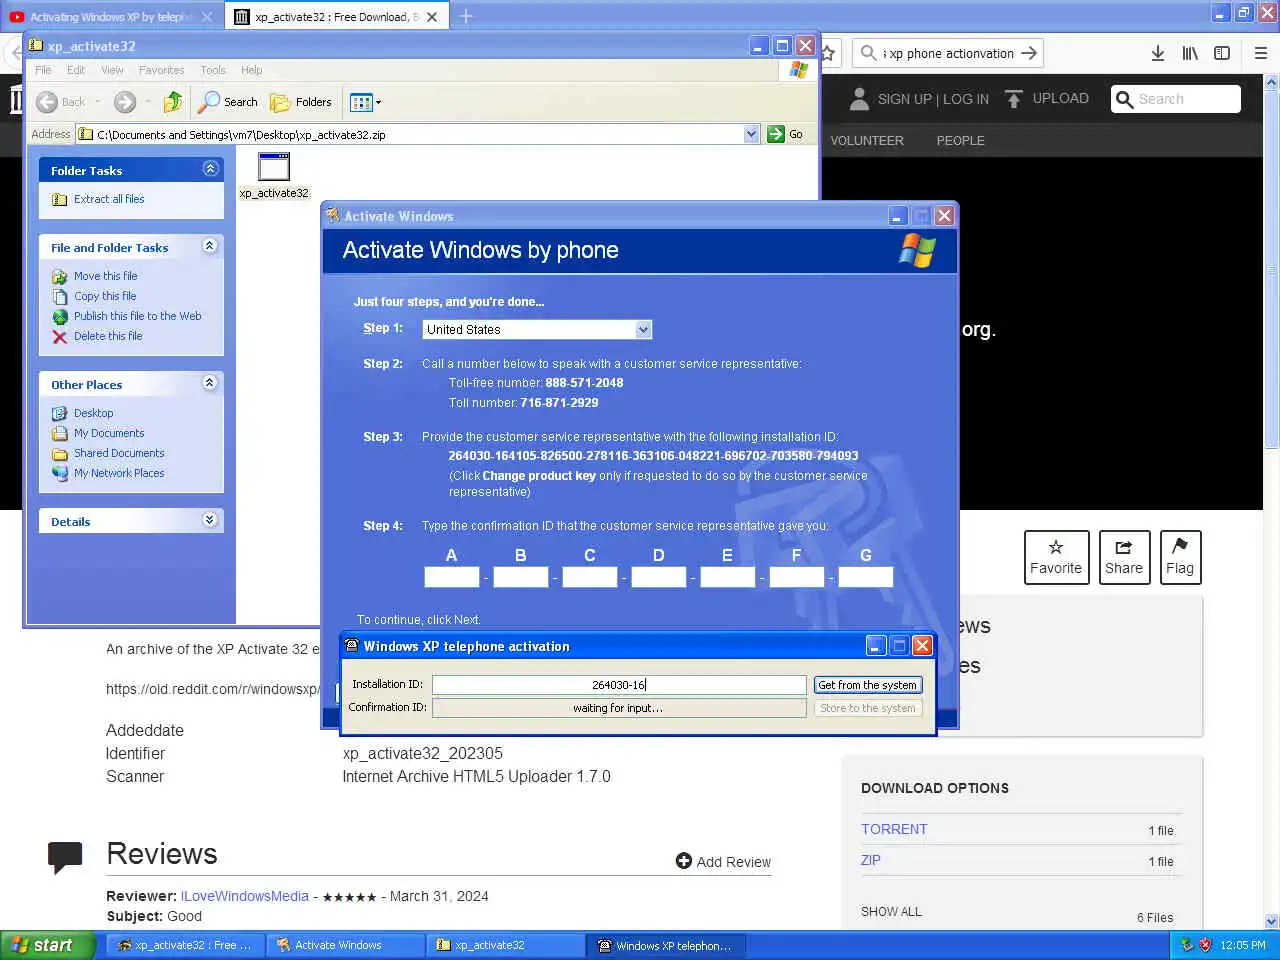Image resolution: width=1280 pixels, height=960 pixels.
Task: Click confirmation ID box D
Action: (659, 577)
